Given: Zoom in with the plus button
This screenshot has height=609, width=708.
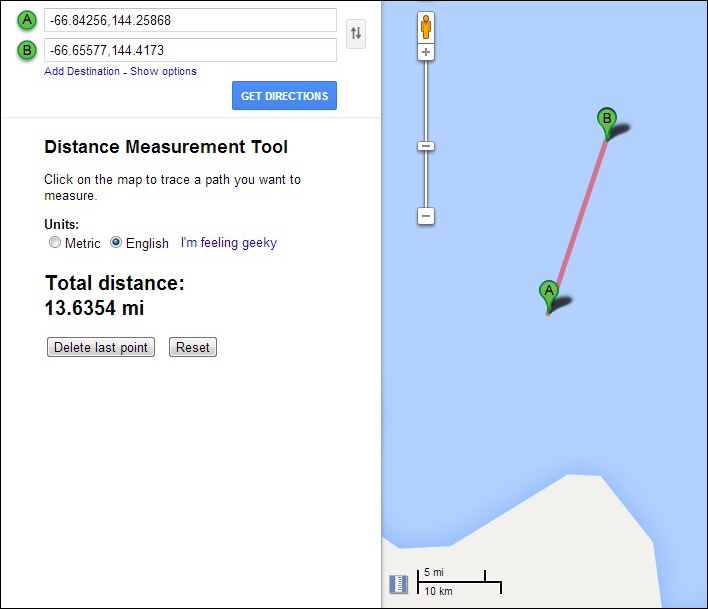Looking at the screenshot, I should coord(426,52).
